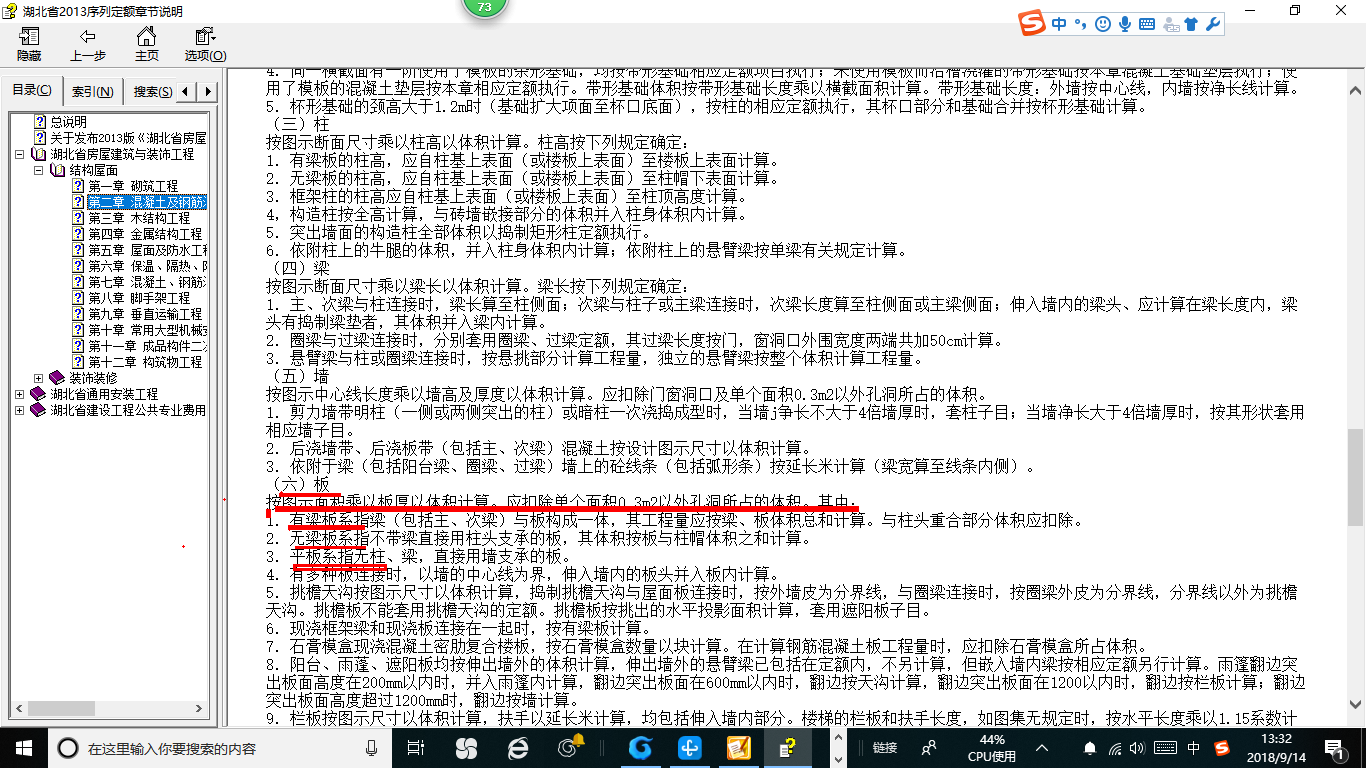Viewport: 1366px width, 768px height.
Task: Go back with 上一步 button
Action: [88, 44]
